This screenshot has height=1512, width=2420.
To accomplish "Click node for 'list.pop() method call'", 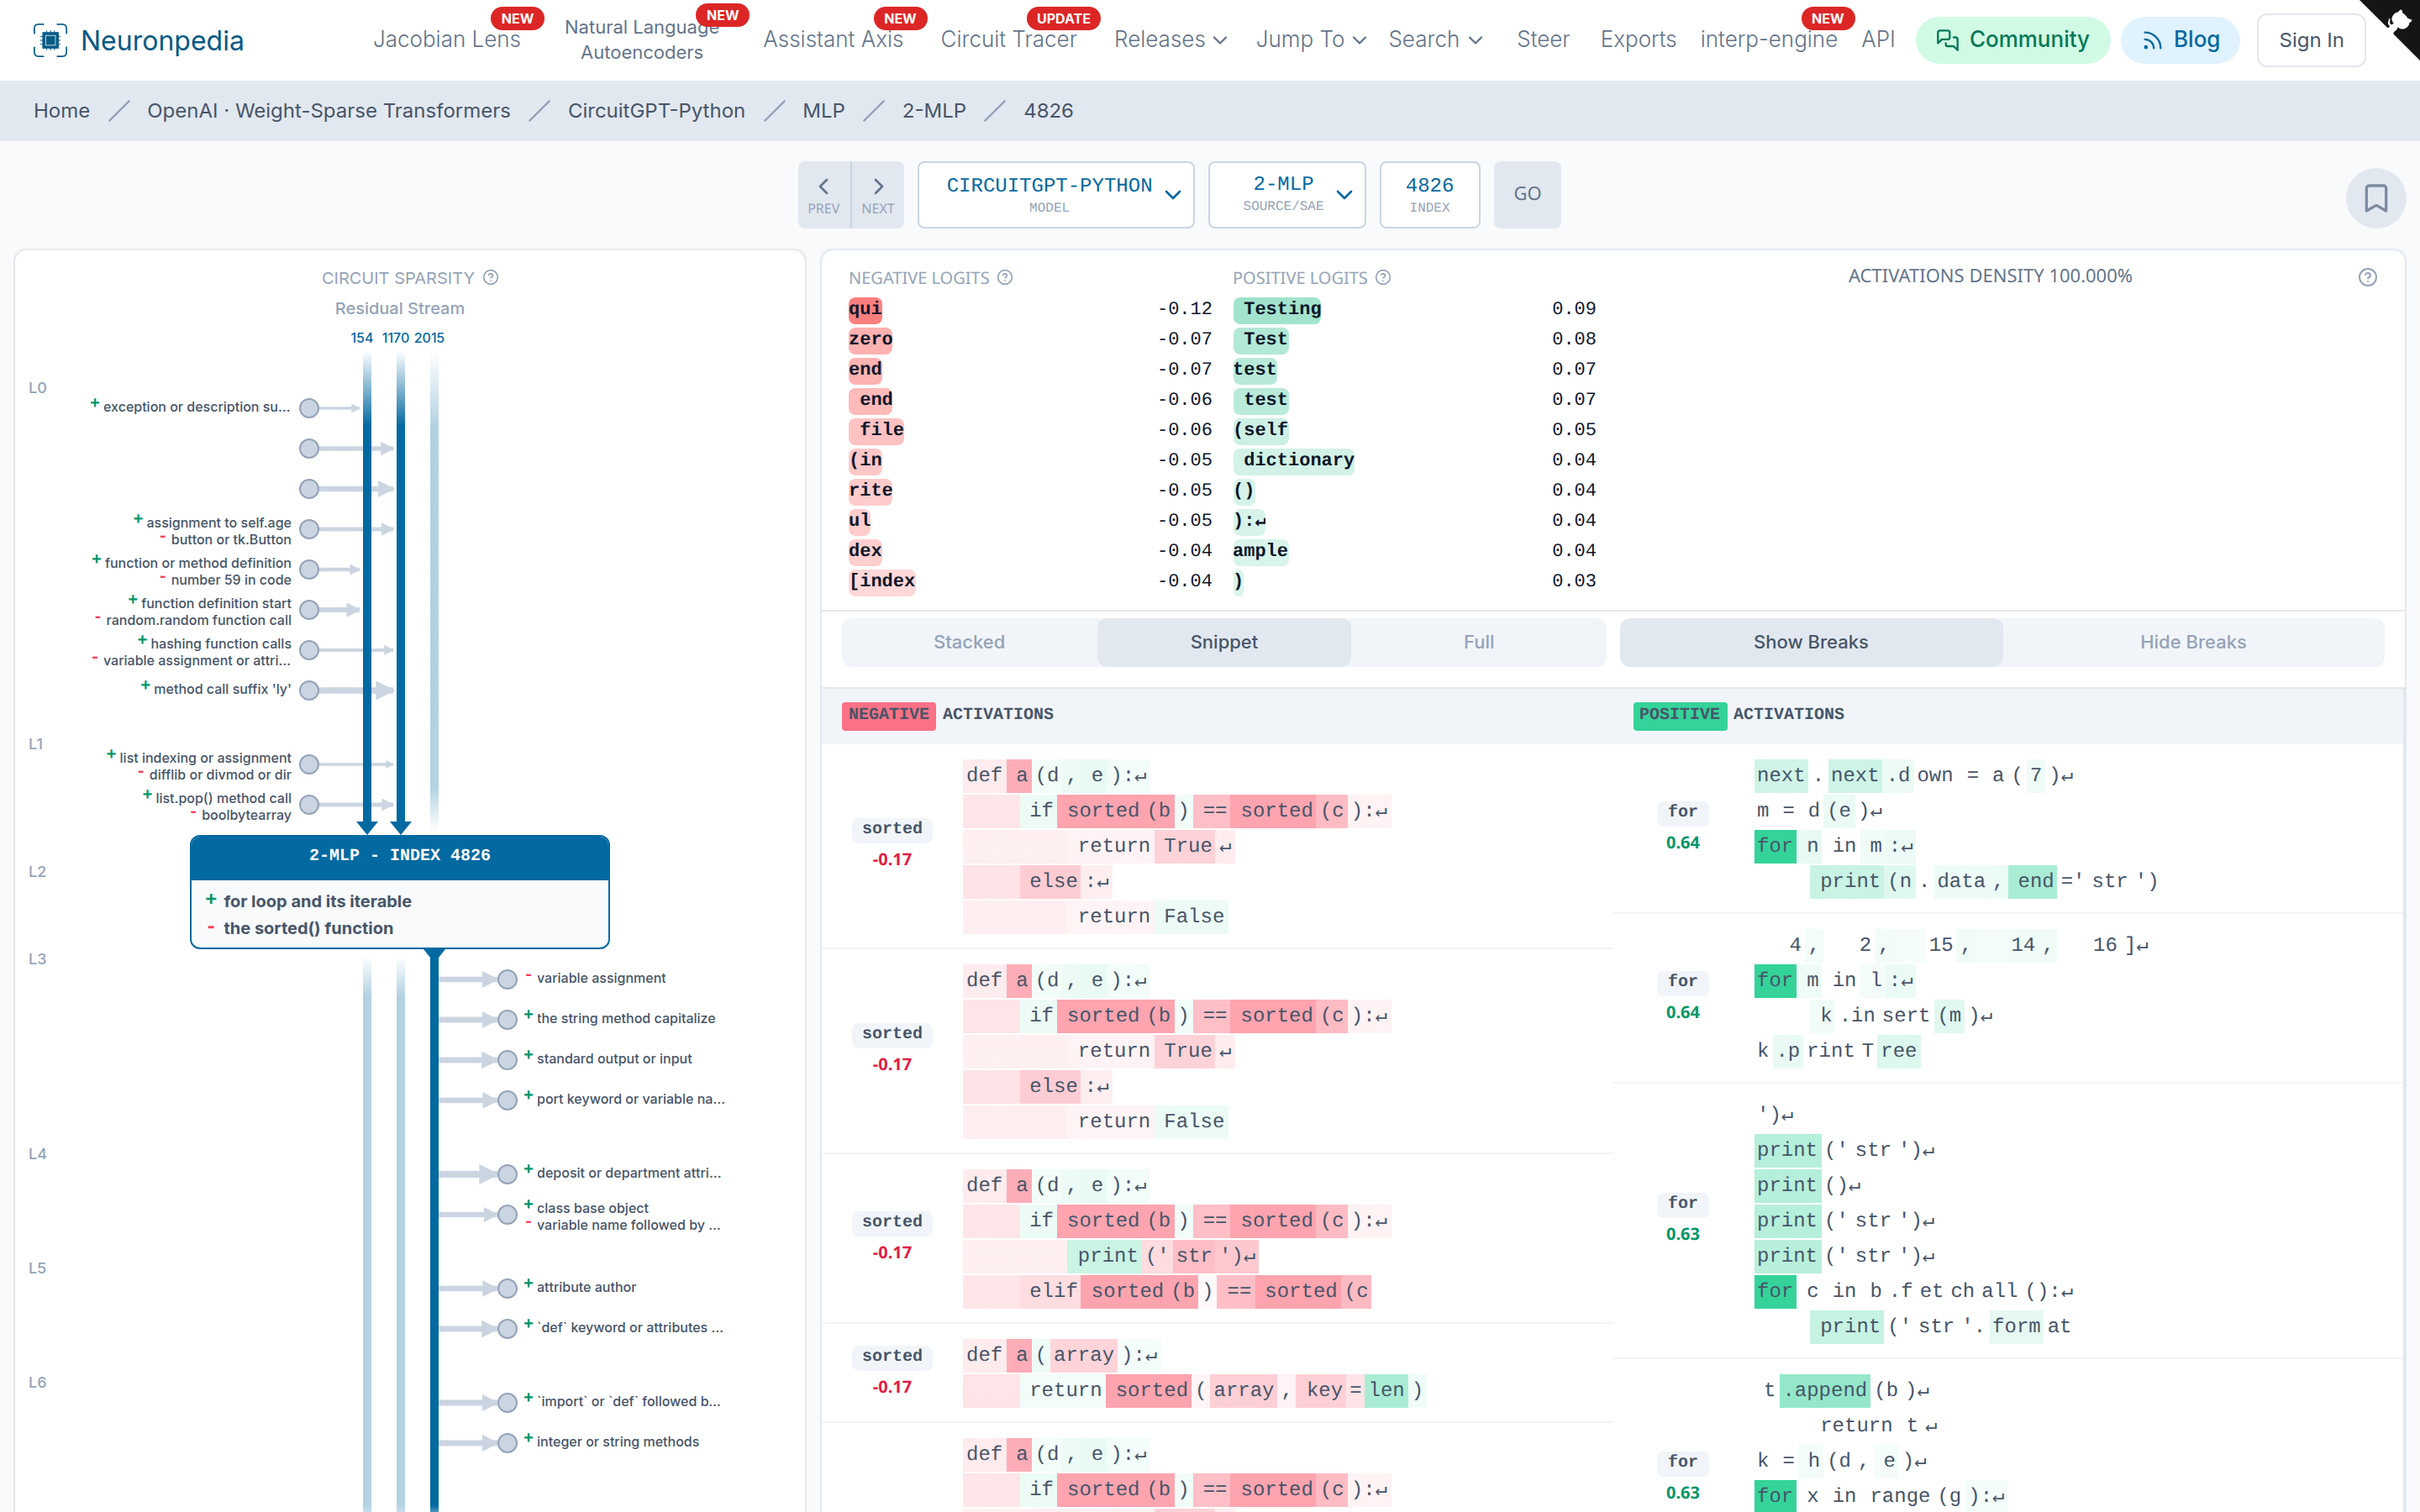I will pyautogui.click(x=310, y=804).
